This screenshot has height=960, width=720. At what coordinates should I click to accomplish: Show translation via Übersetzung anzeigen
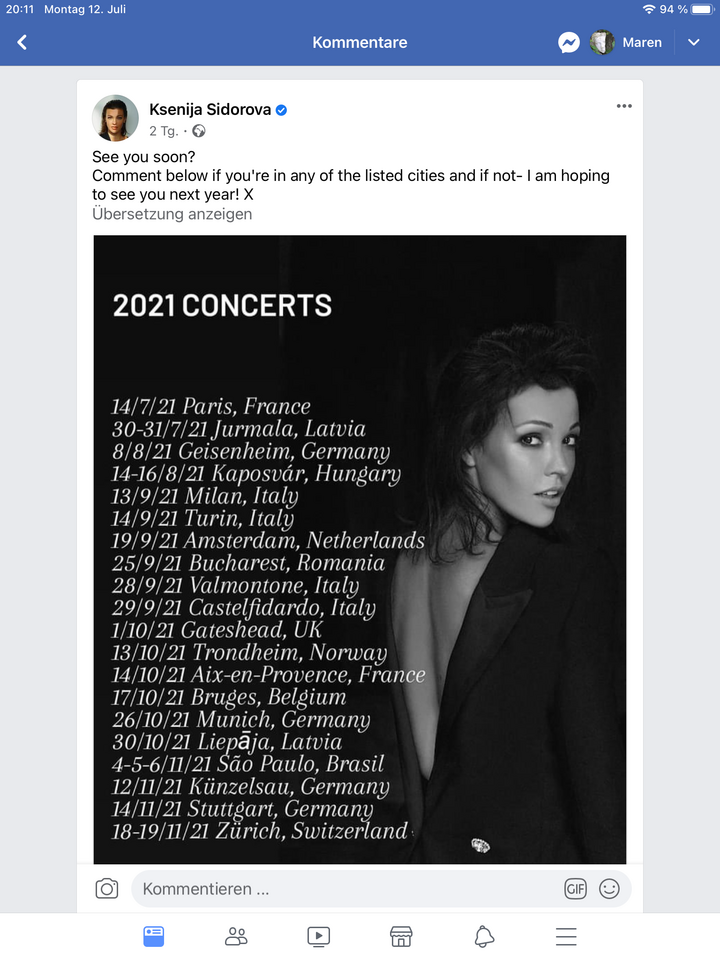[172, 214]
